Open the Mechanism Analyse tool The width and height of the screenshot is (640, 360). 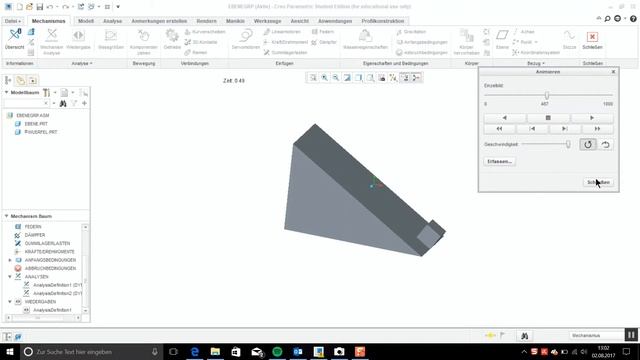pos(52,42)
